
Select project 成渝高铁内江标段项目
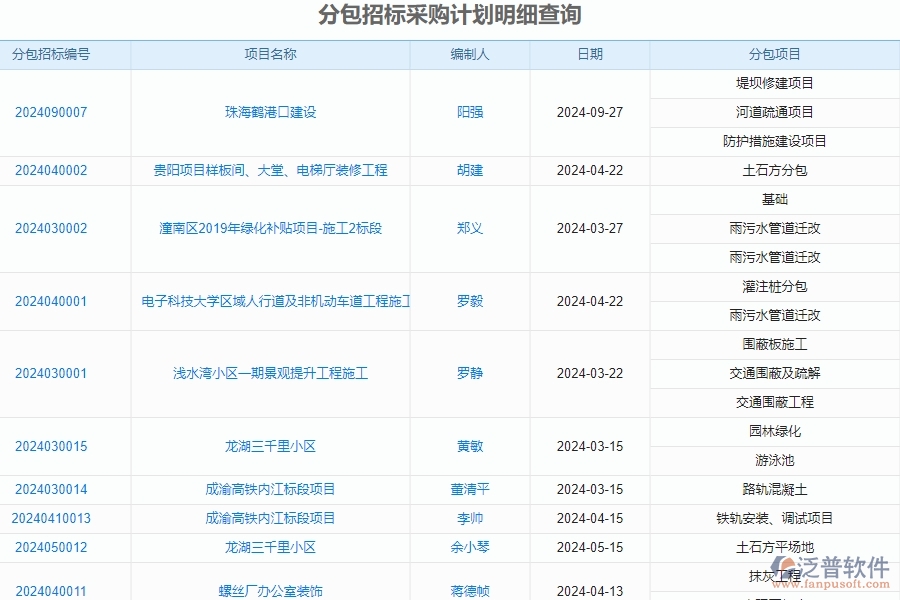tap(272, 489)
